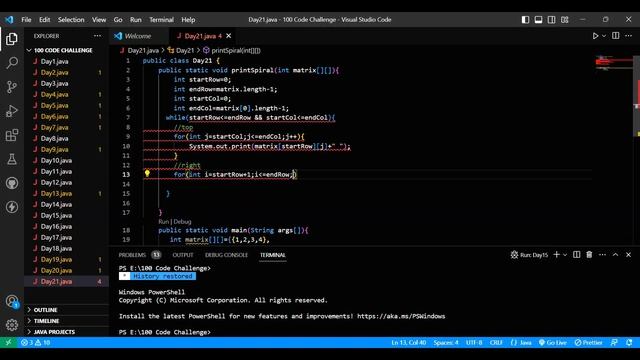Open launch profile dropdown next to plus
Image resolution: width=640 pixels, height=360 pixels.
tap(565, 255)
